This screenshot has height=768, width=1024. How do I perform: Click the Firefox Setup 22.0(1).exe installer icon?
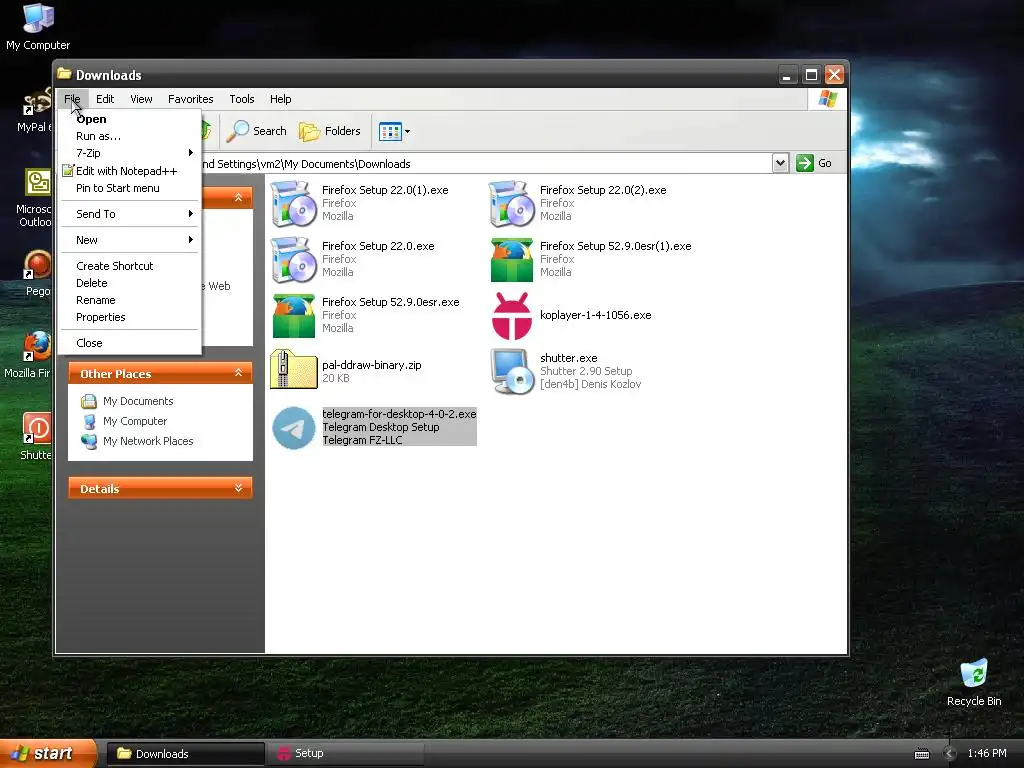293,203
